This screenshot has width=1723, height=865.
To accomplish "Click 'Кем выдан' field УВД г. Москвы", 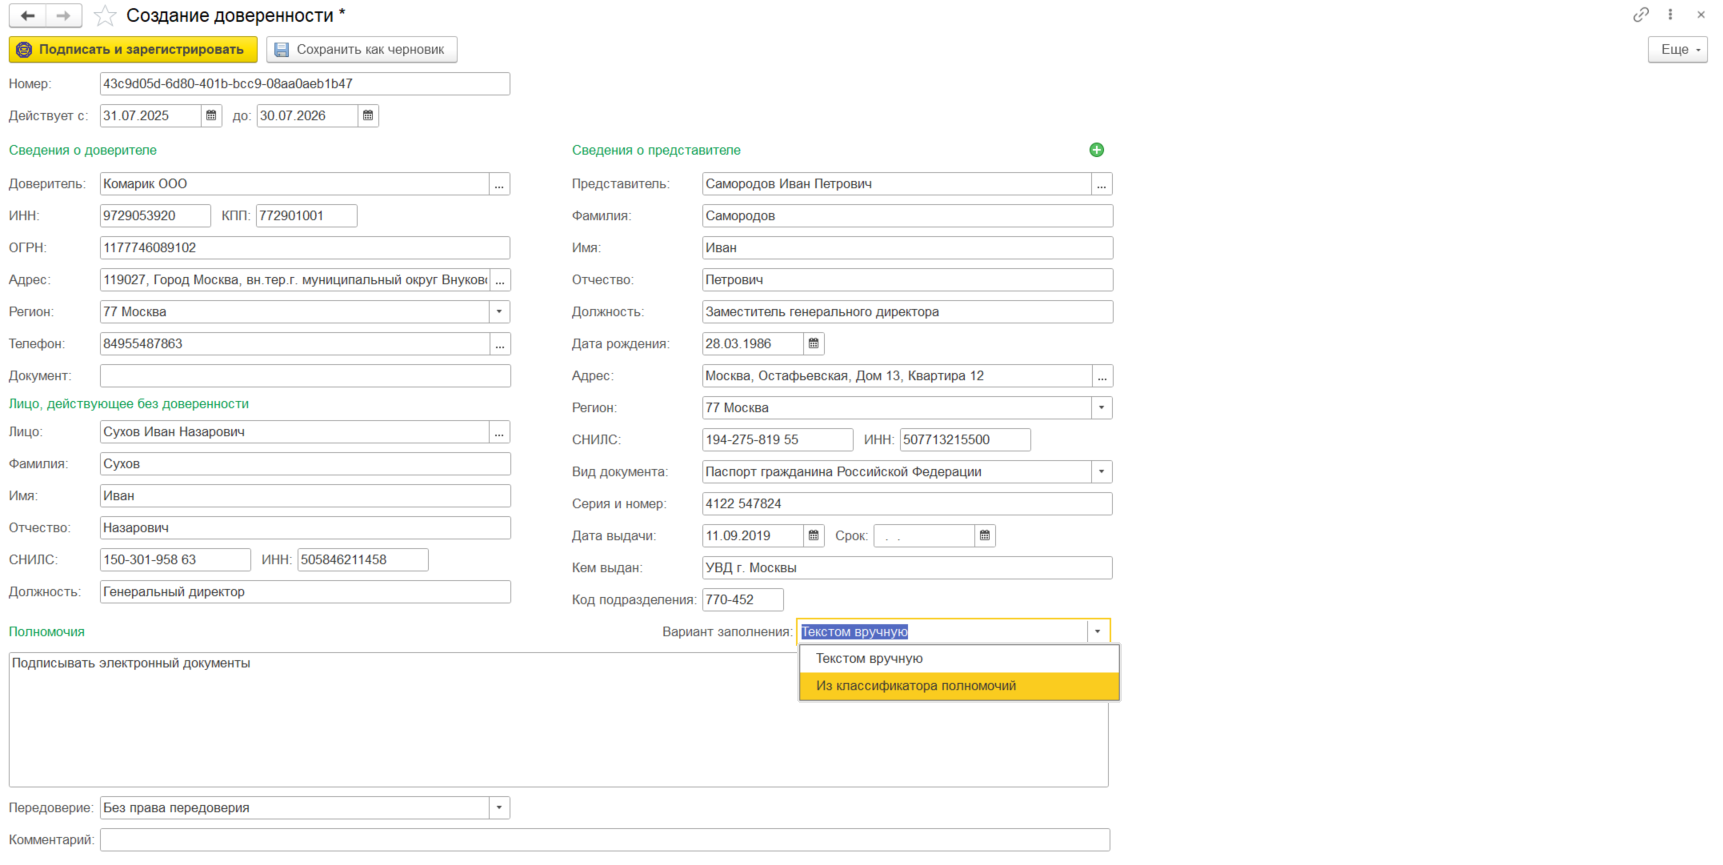I will click(908, 568).
